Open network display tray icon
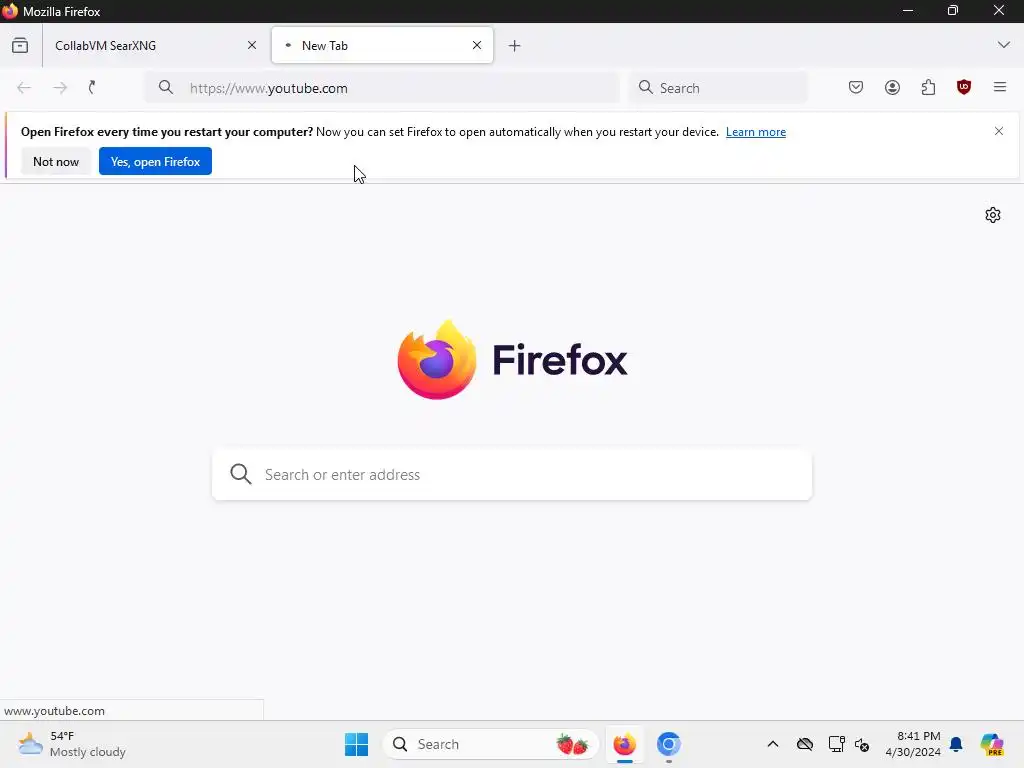This screenshot has height=768, width=1024. point(837,744)
